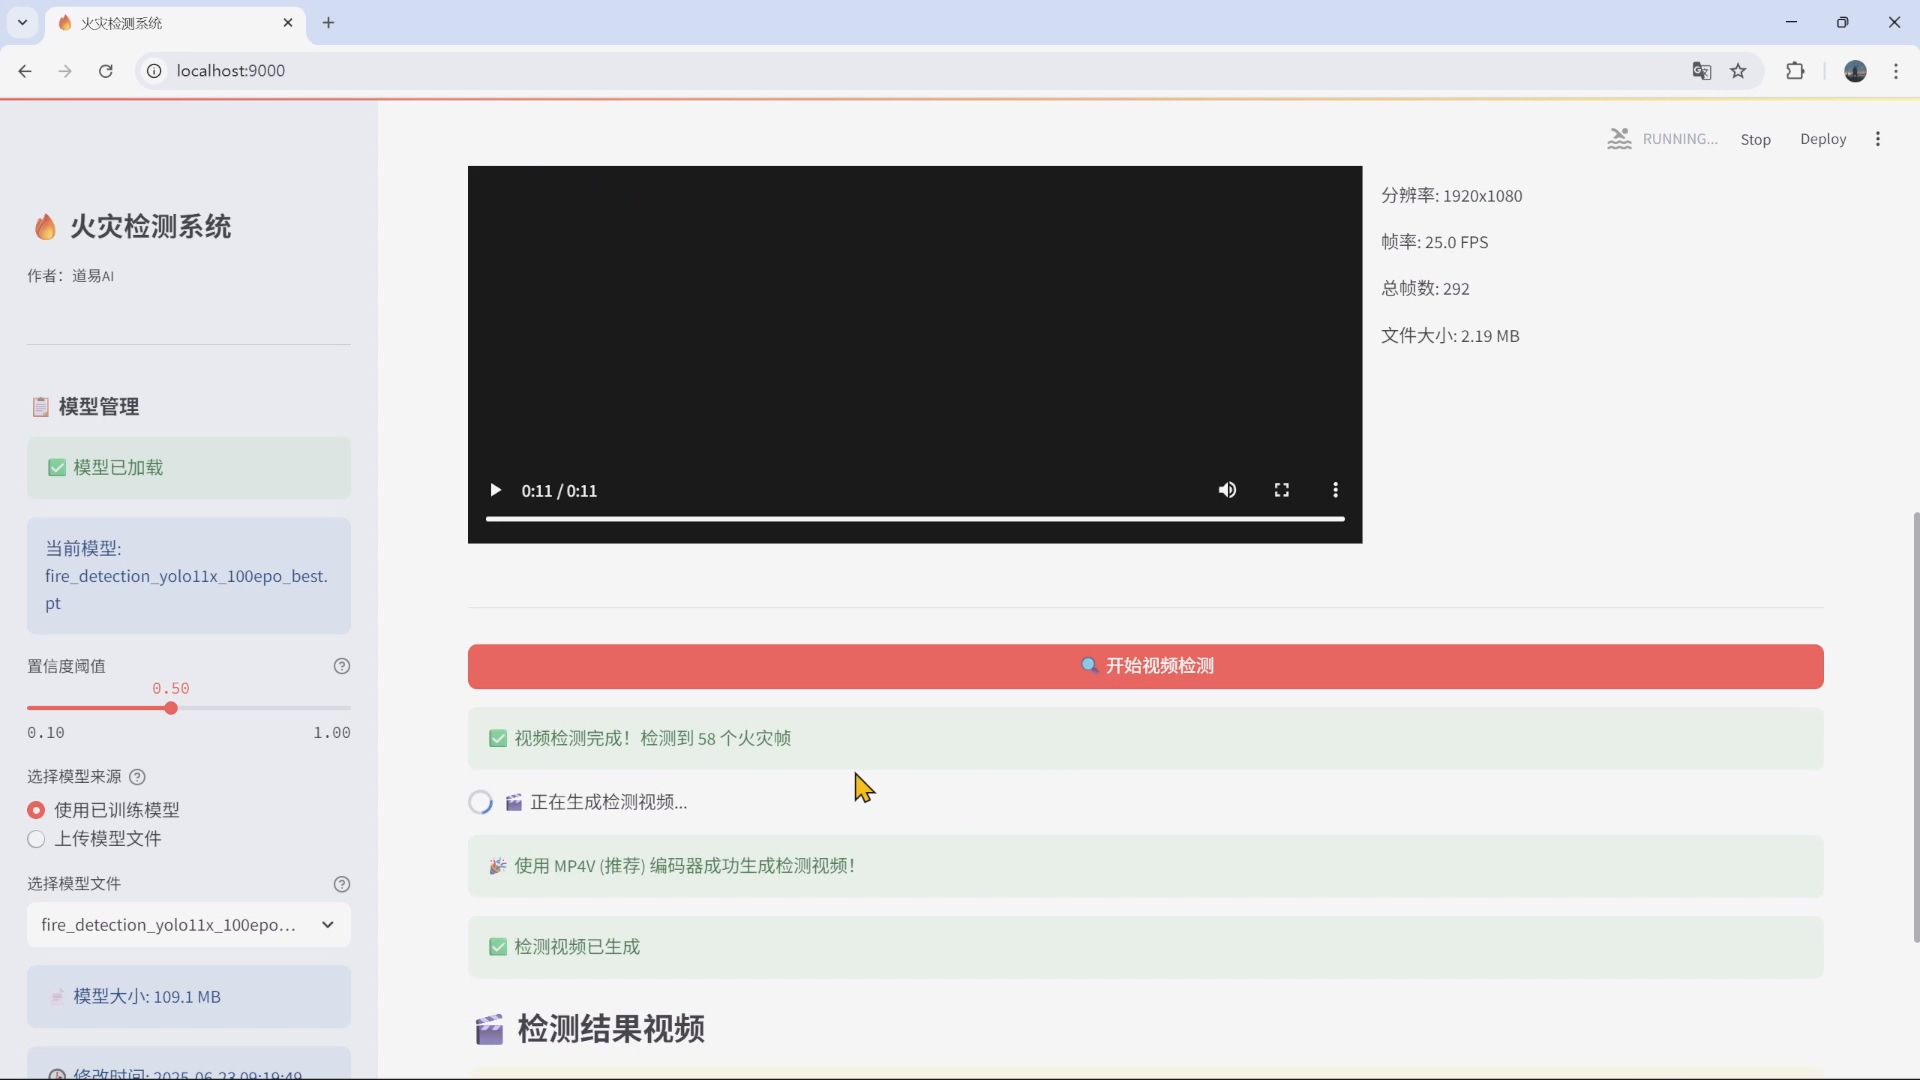This screenshot has width=1920, height=1080.
Task: Open help tooltip for 置信度阈值
Action: click(x=343, y=666)
